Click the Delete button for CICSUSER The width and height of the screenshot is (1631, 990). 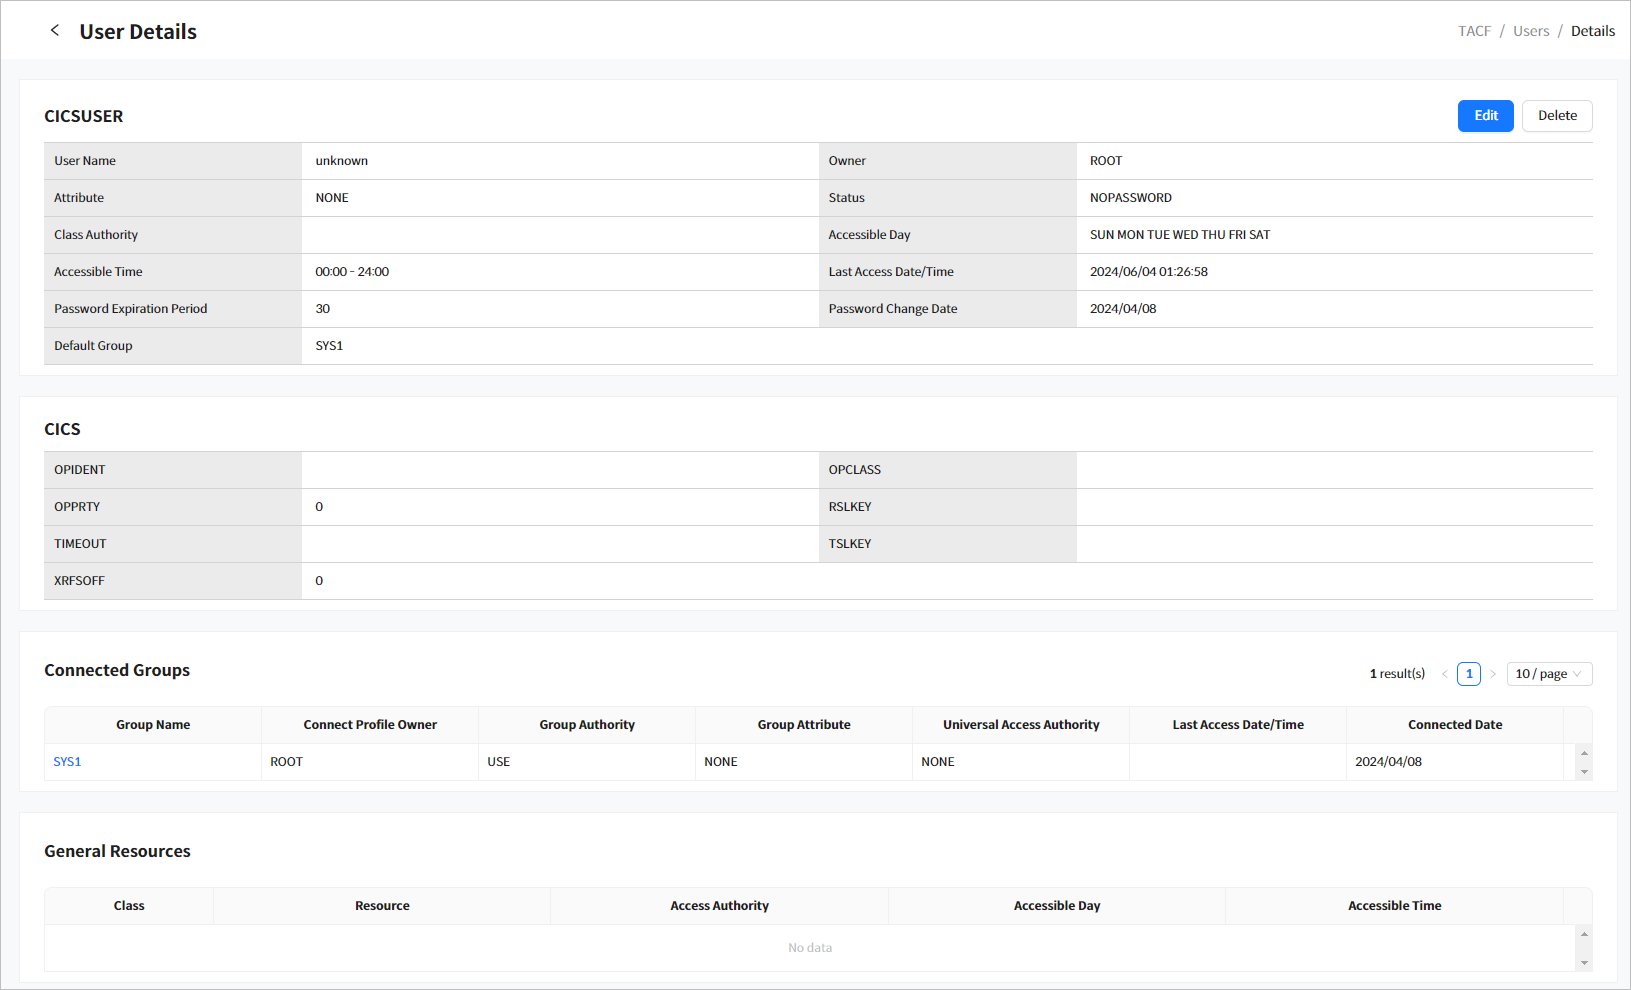coord(1556,116)
